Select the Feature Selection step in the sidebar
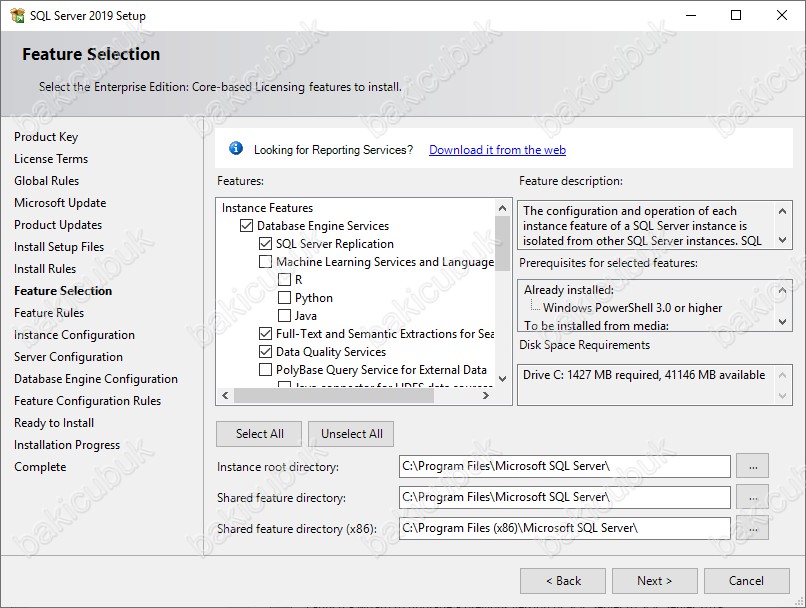Screen dimensions: 806x608 click(63, 291)
